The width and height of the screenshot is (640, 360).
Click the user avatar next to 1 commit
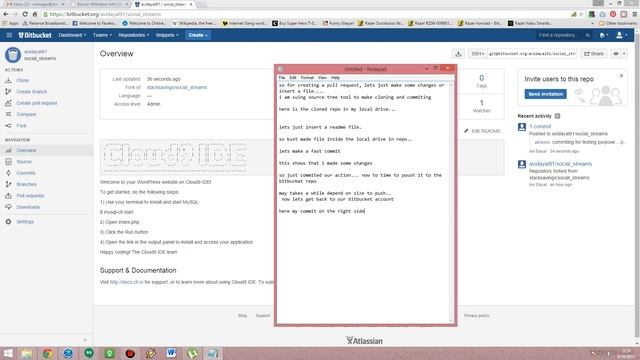(x=522, y=127)
